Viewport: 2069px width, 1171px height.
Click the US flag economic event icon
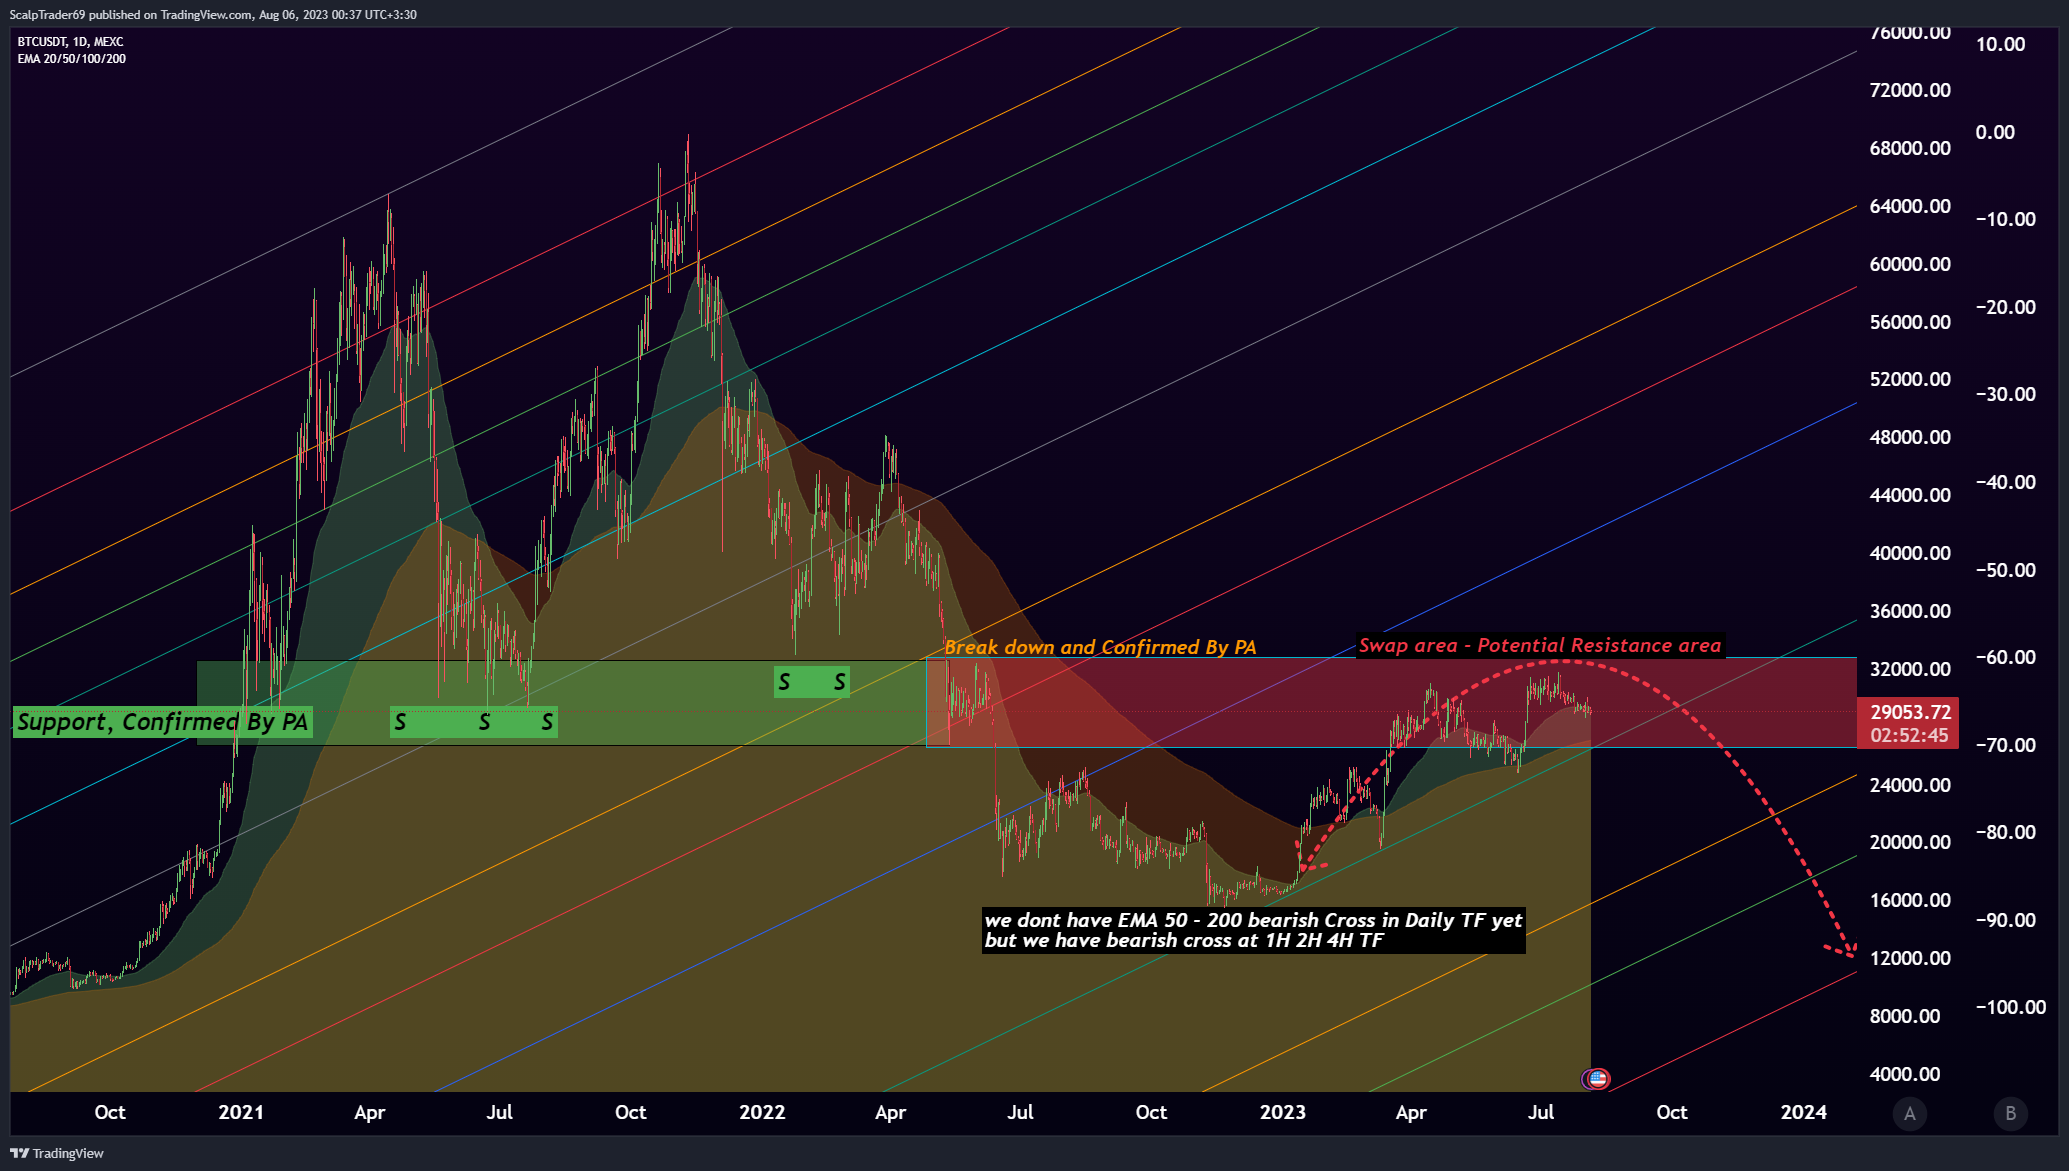[x=1598, y=1078]
